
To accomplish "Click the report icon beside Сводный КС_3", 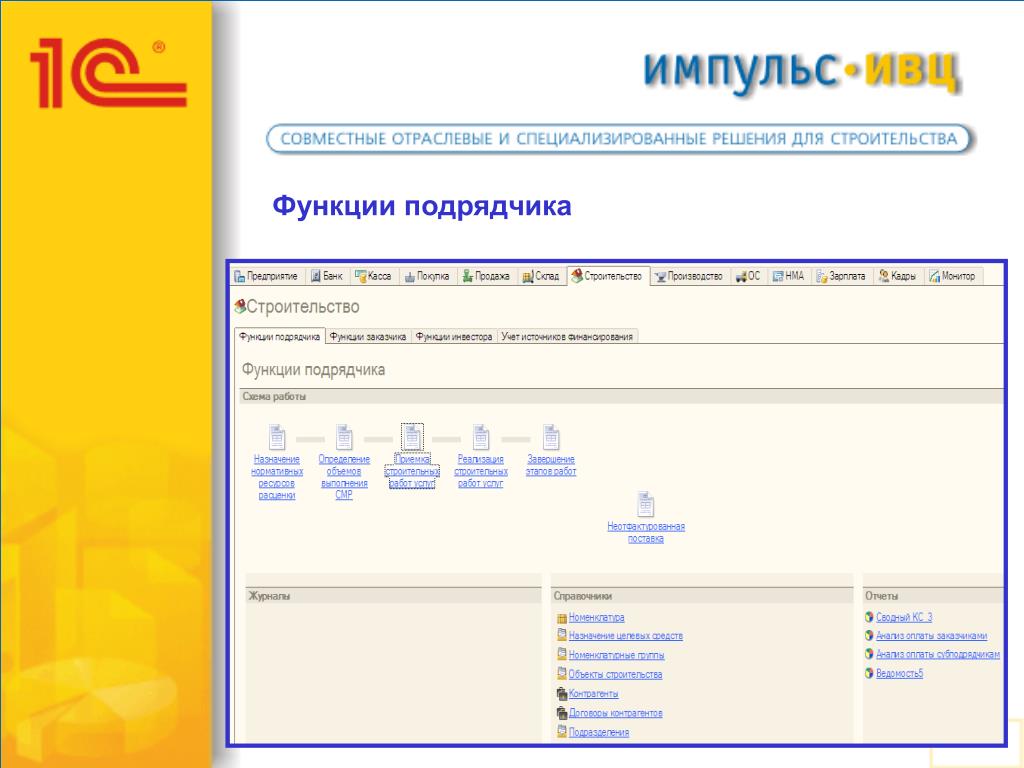I will pos(869,616).
